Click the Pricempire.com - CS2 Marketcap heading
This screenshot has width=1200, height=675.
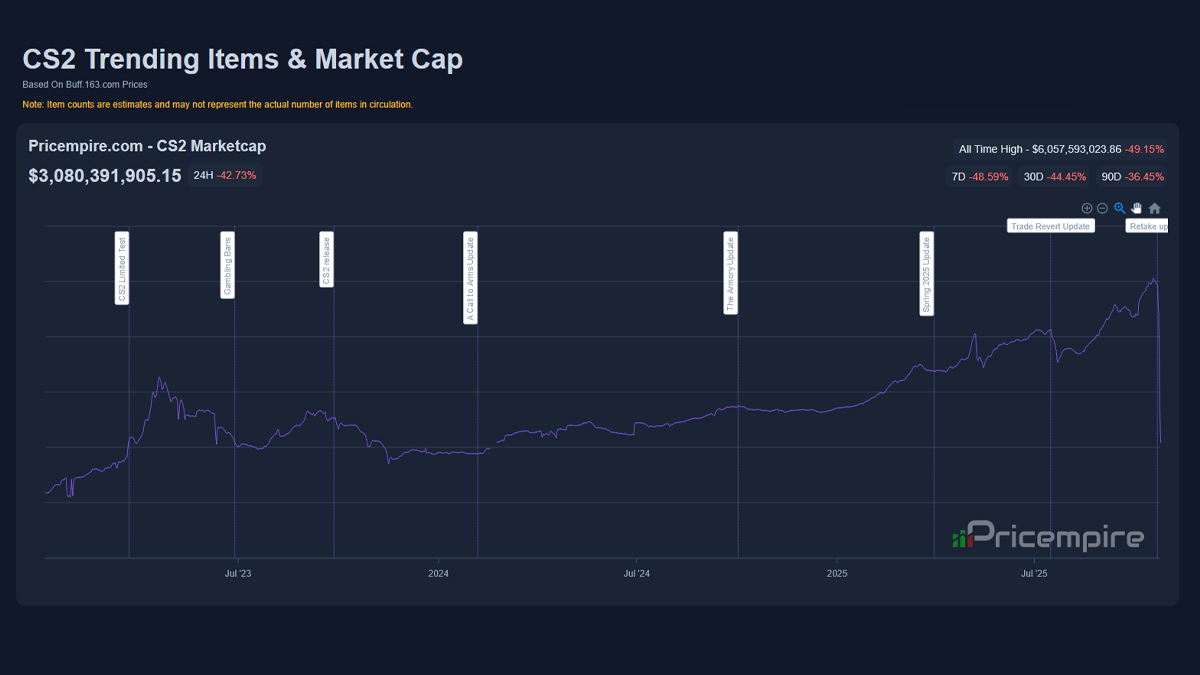click(147, 146)
